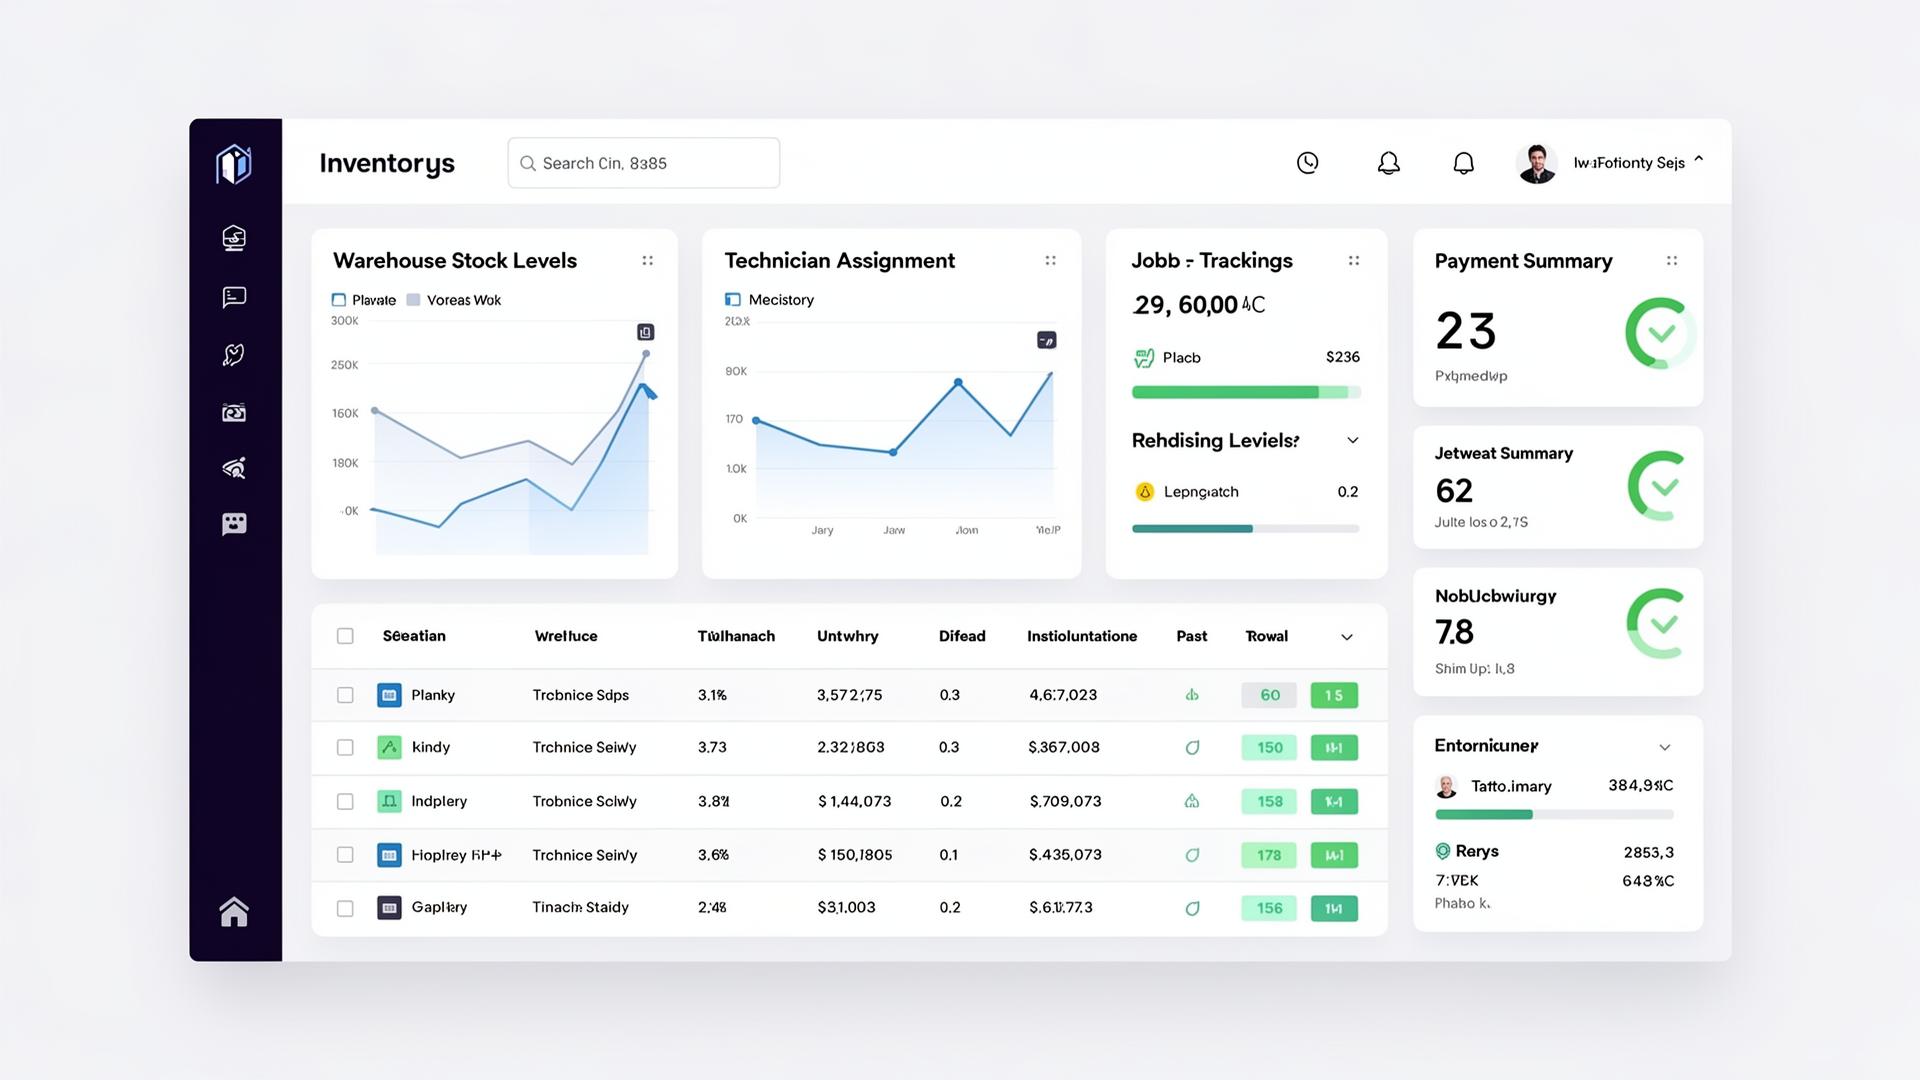Check the Planky row checkbox

345,695
